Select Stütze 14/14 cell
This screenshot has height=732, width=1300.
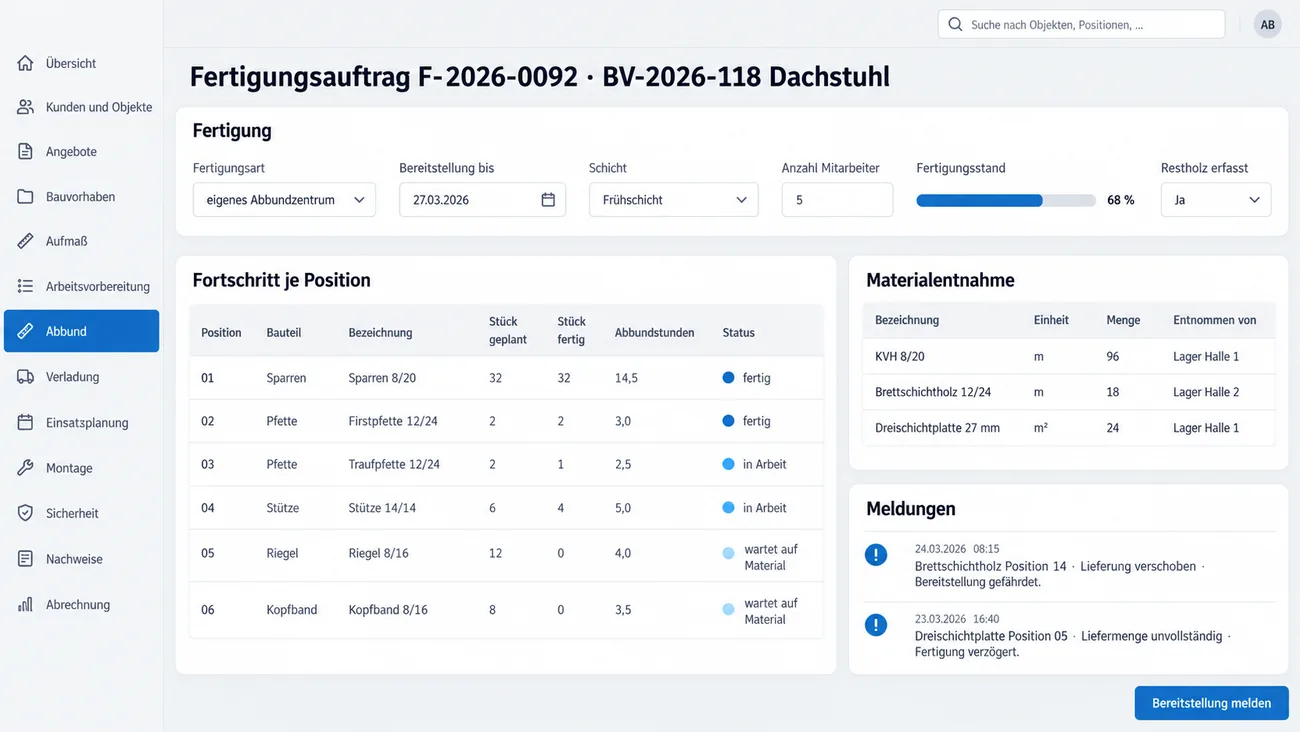tap(382, 508)
